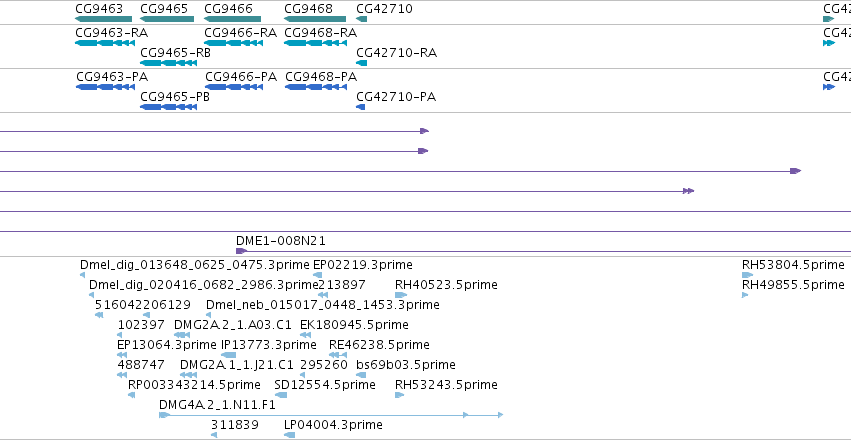The width and height of the screenshot is (851, 440).
Task: Click the CG9465-RB transcript label
Action: 175,53
